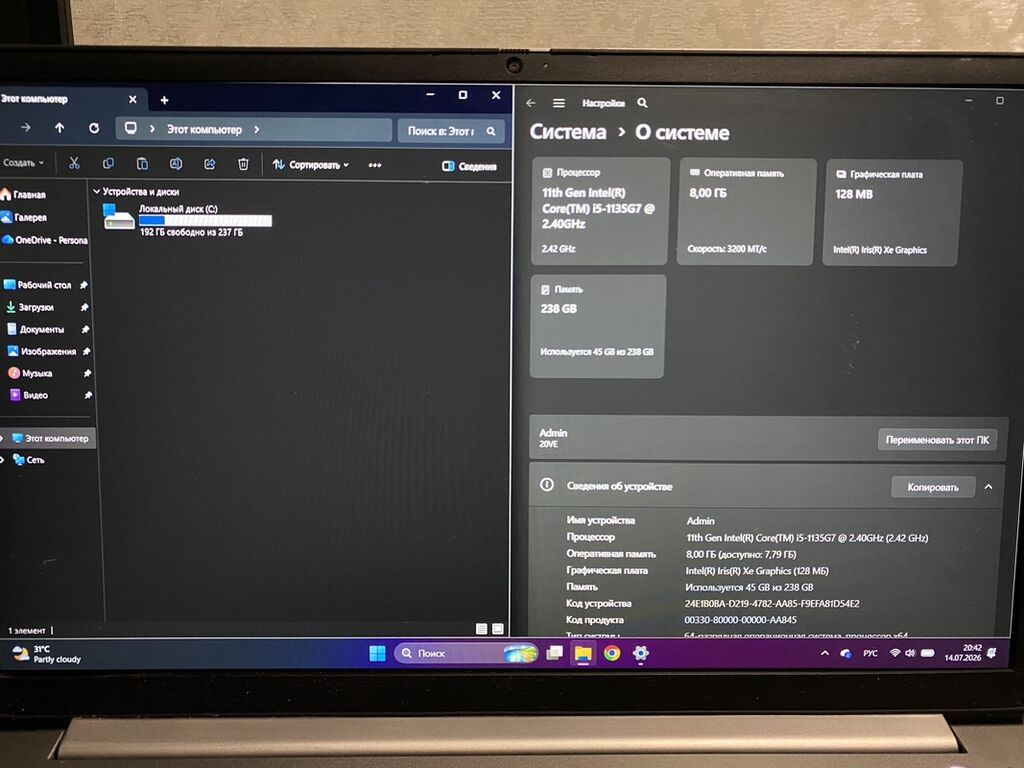Open Chrome from the taskbar
The width and height of the screenshot is (1024, 768).
pyautogui.click(x=612, y=653)
